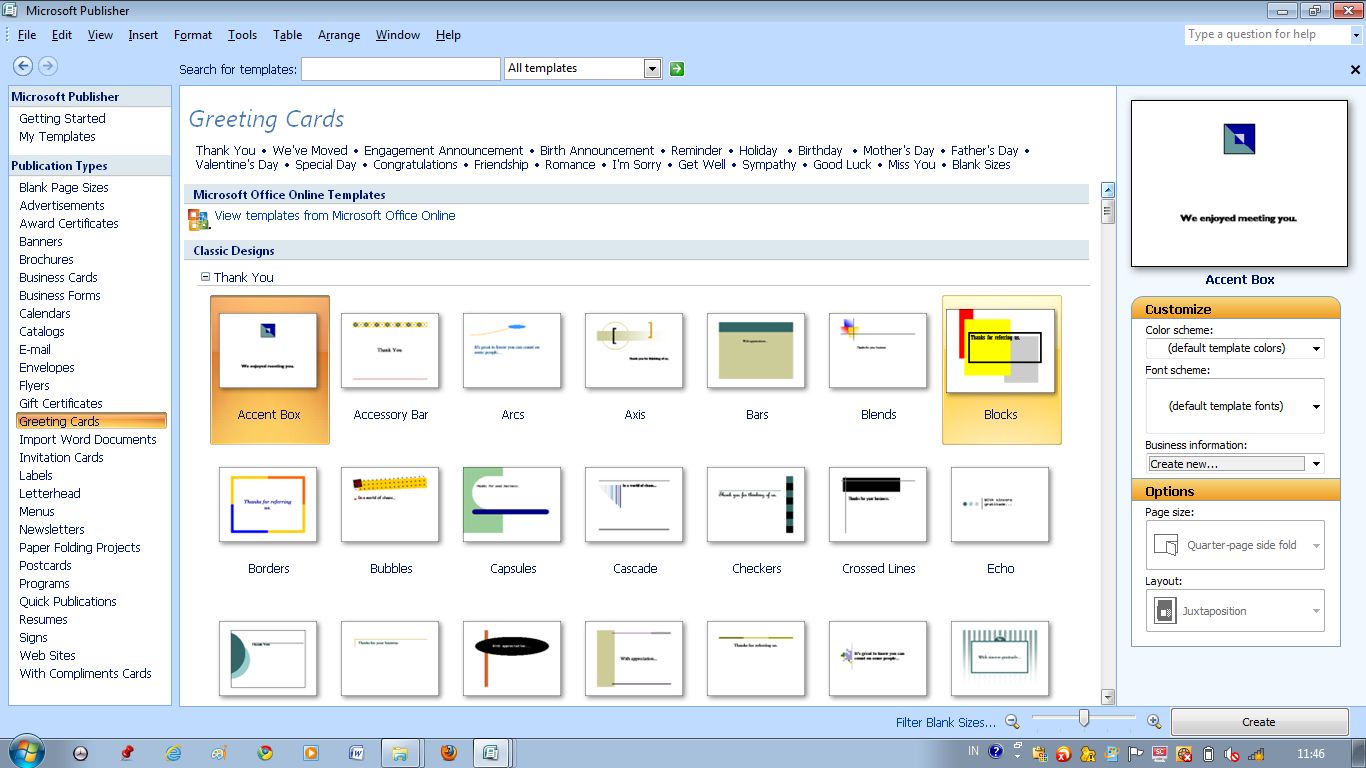Select the Bars template thumbnail
1366x768 pixels.
click(756, 351)
